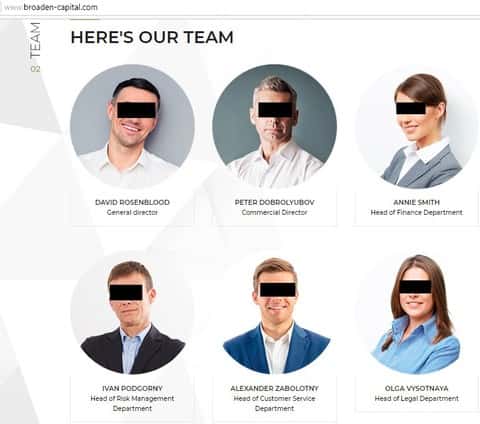
Task: Select the Peter Dobrolyubov name label
Action: [x=275, y=202]
